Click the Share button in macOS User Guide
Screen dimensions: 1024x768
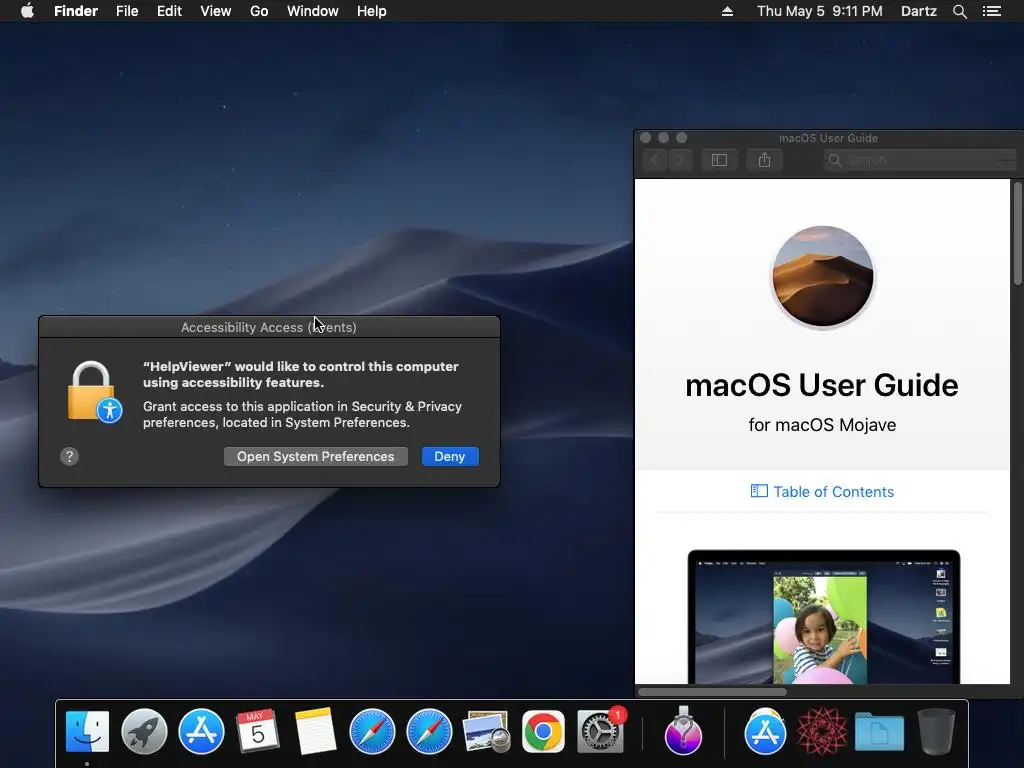click(764, 160)
